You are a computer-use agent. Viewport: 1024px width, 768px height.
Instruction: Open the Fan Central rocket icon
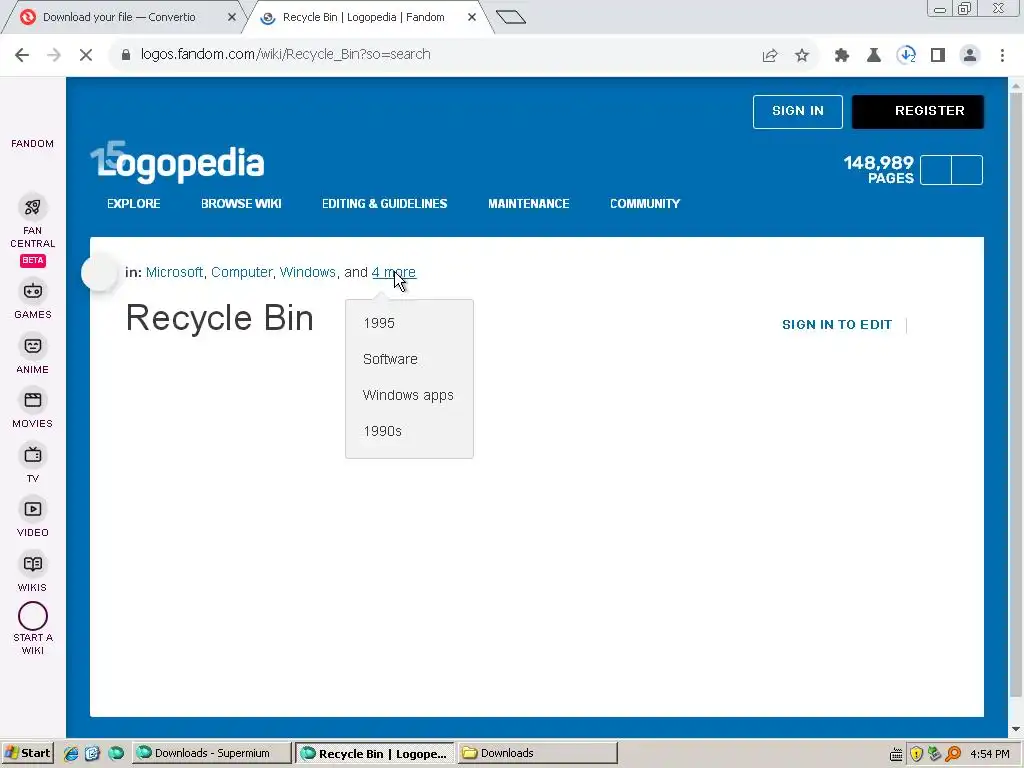33,208
